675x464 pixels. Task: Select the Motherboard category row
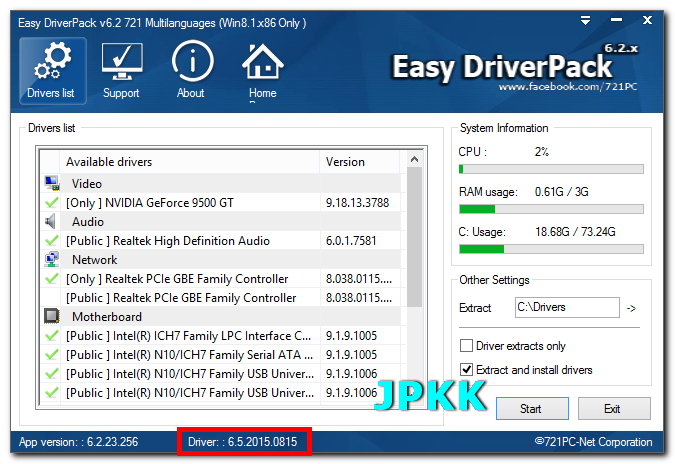pyautogui.click(x=222, y=316)
